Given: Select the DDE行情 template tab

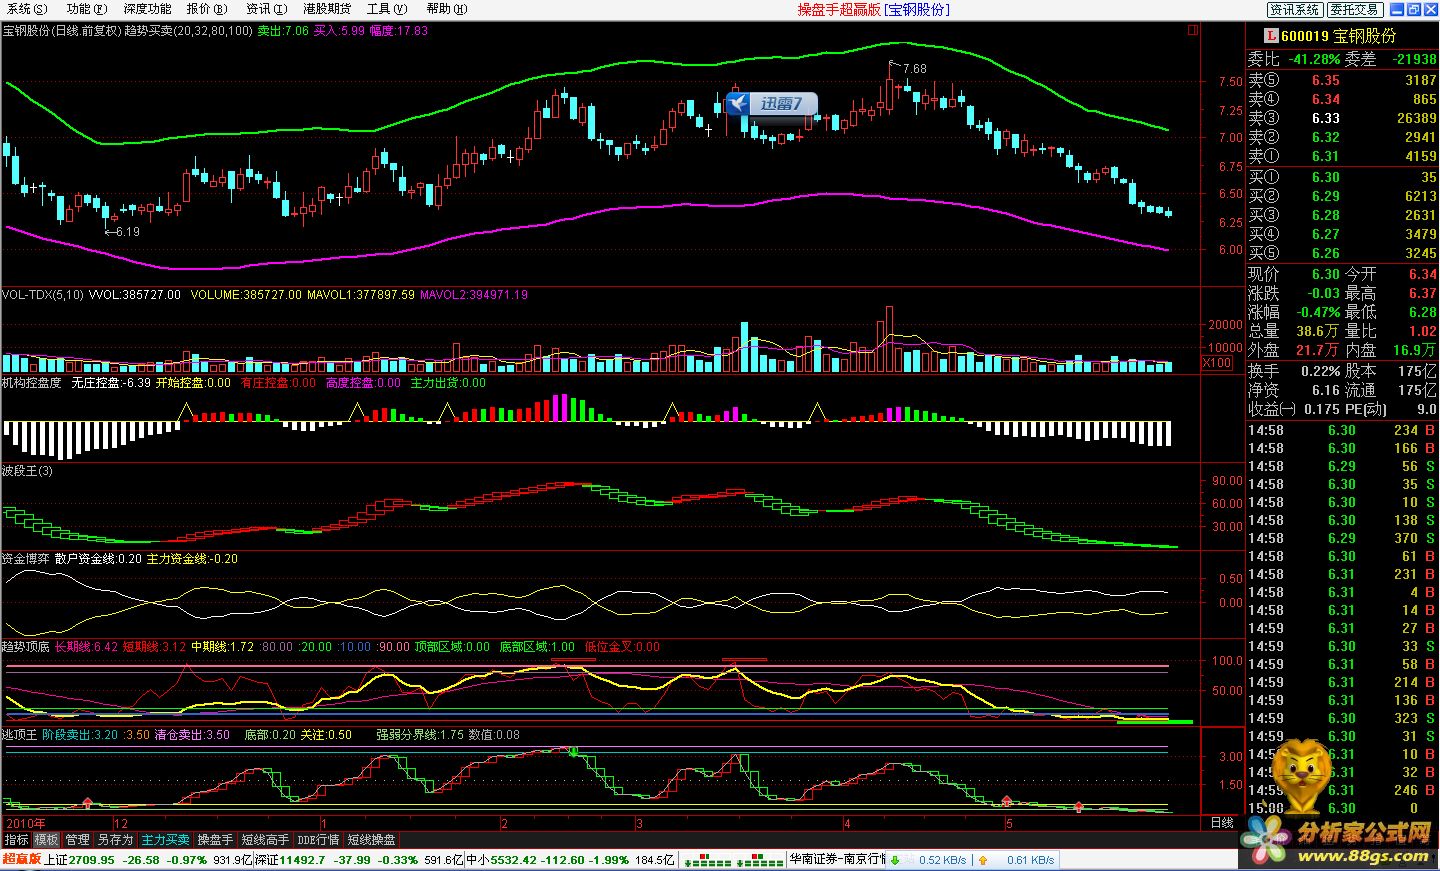Looking at the screenshot, I should [318, 840].
